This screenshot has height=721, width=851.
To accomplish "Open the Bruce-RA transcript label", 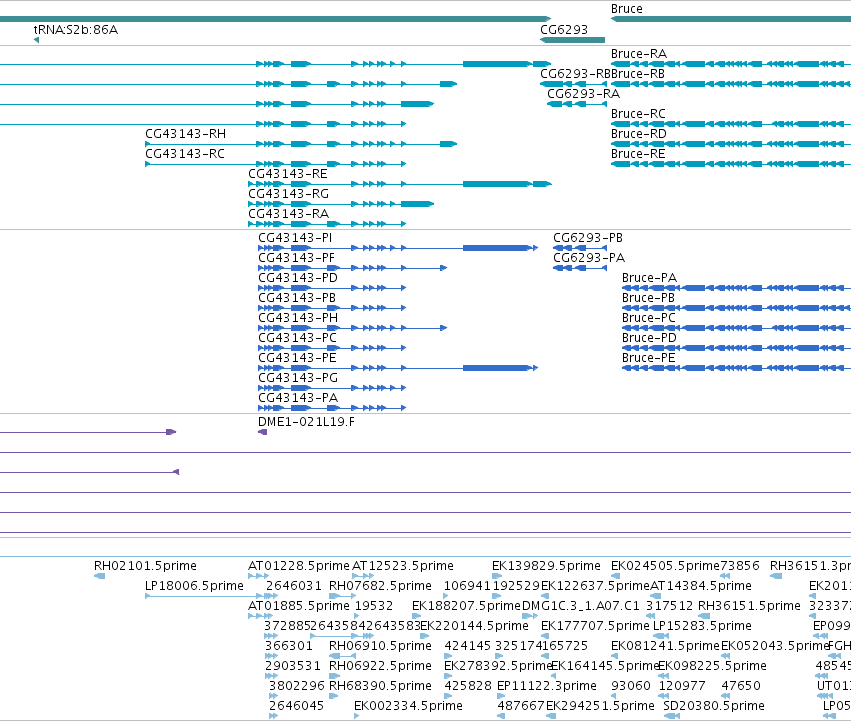I will (x=639, y=54).
